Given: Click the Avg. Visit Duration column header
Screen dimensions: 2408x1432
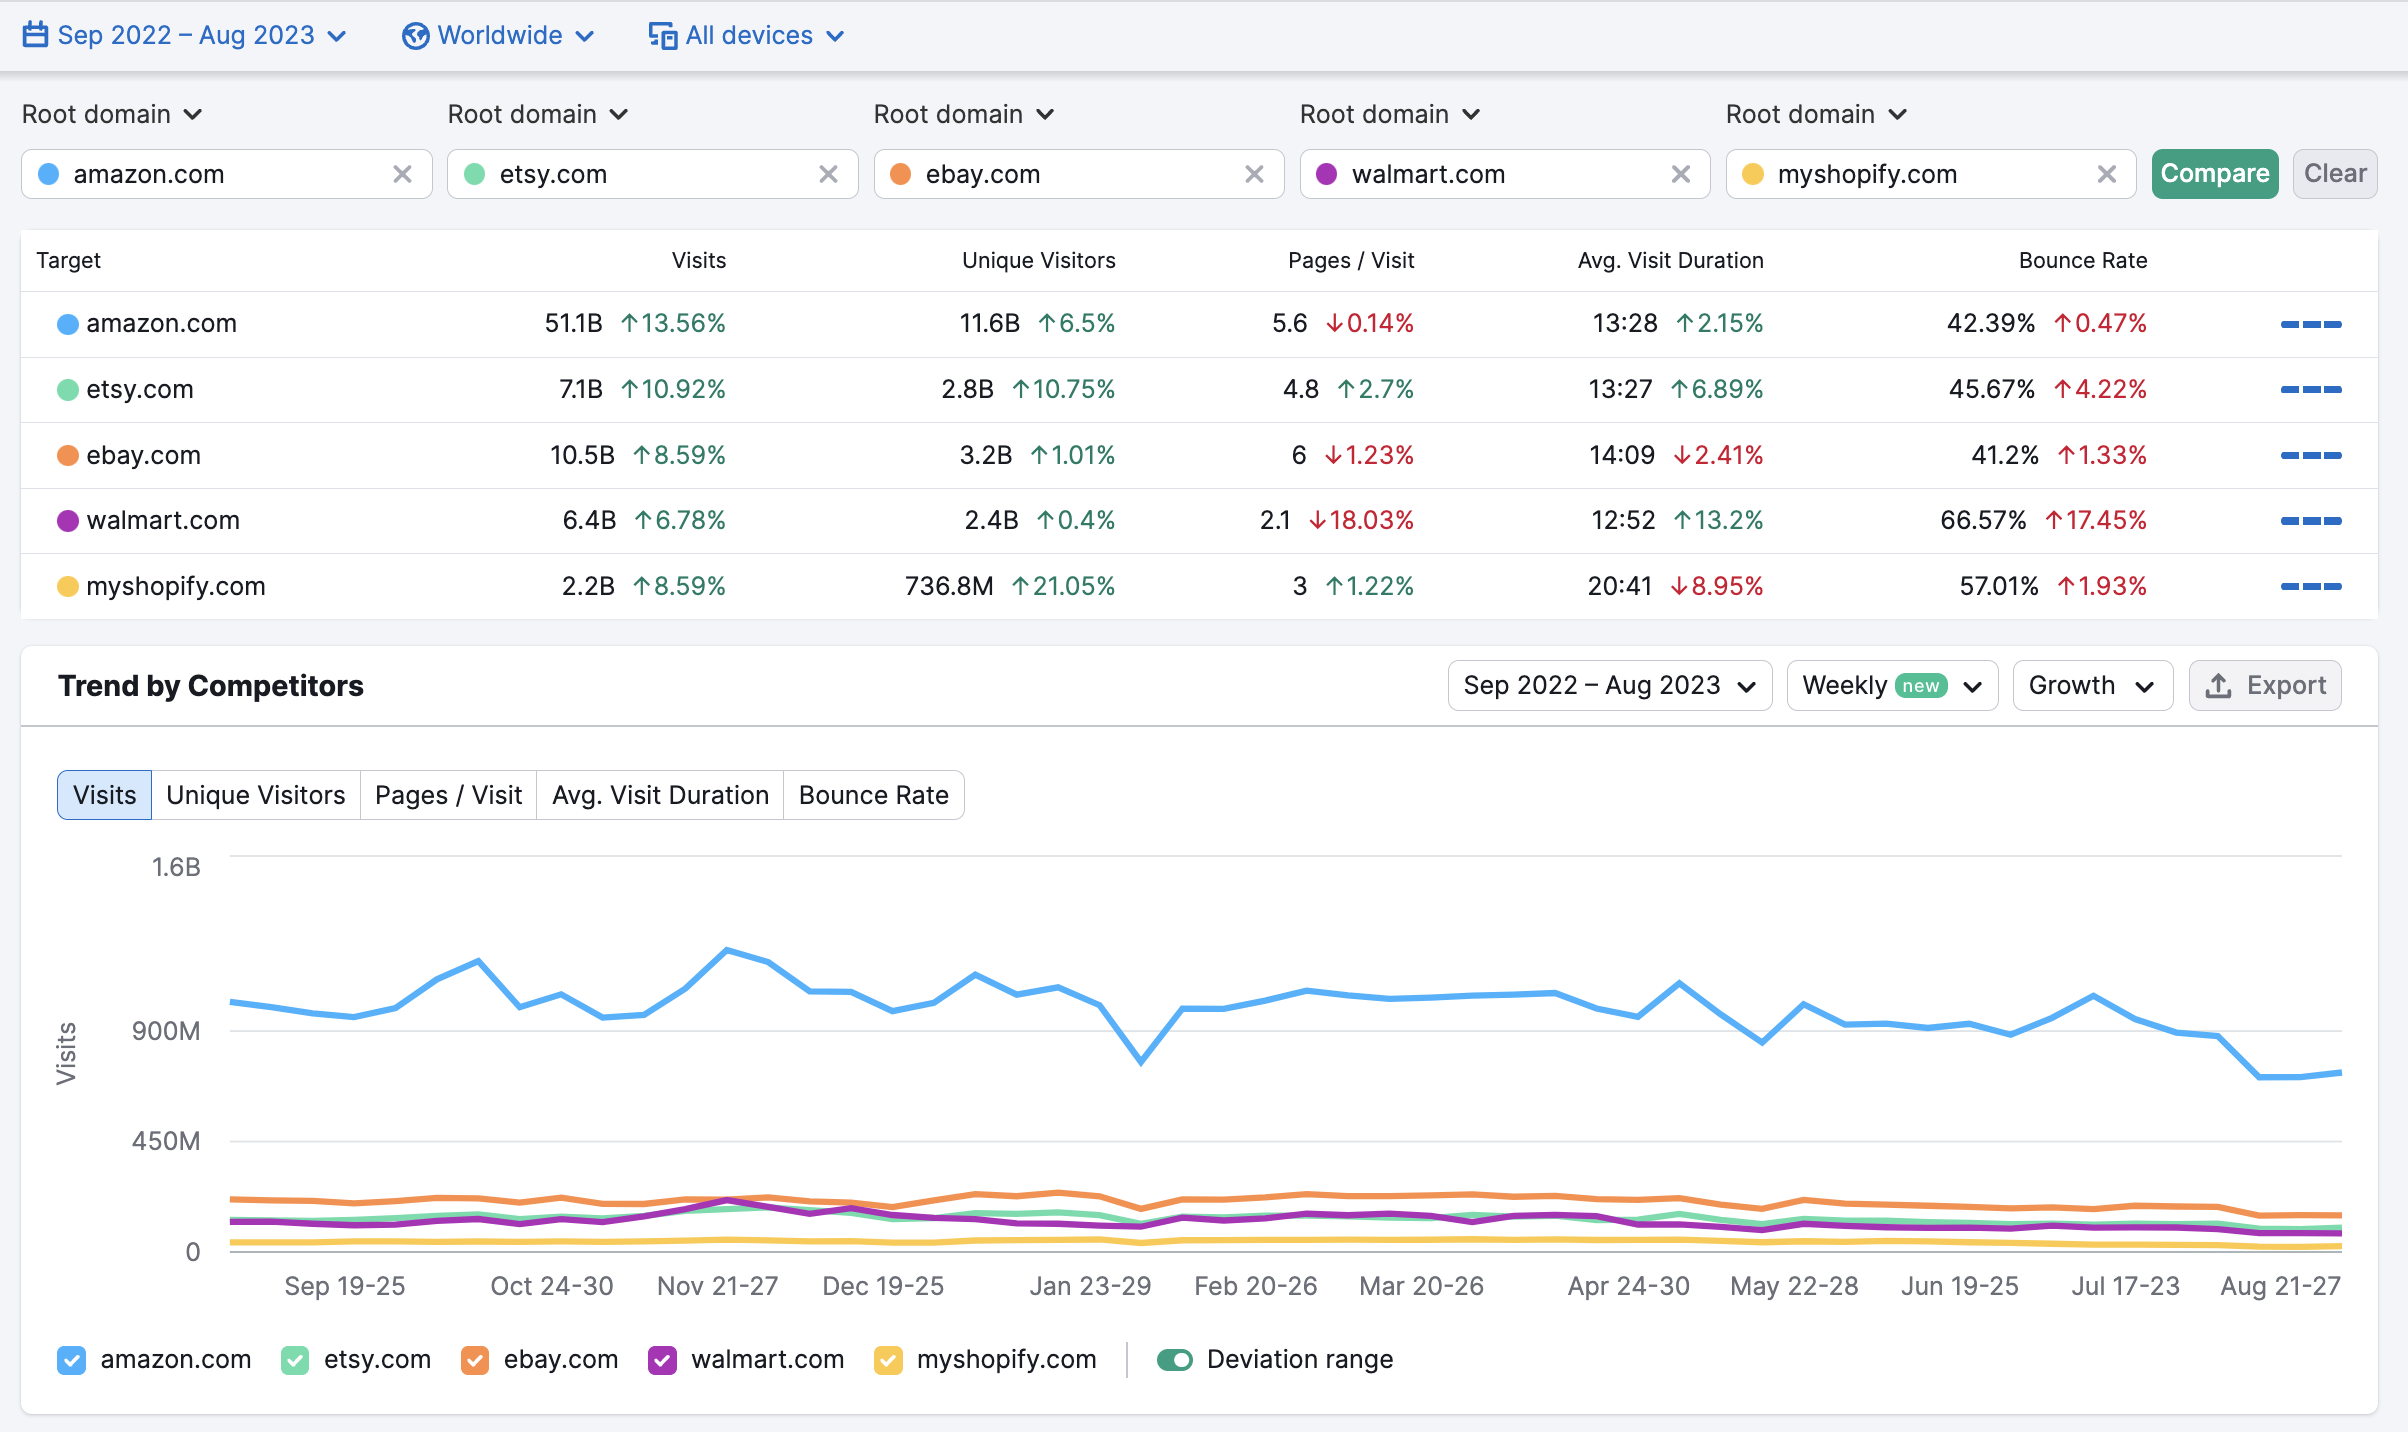Looking at the screenshot, I should click(1670, 261).
